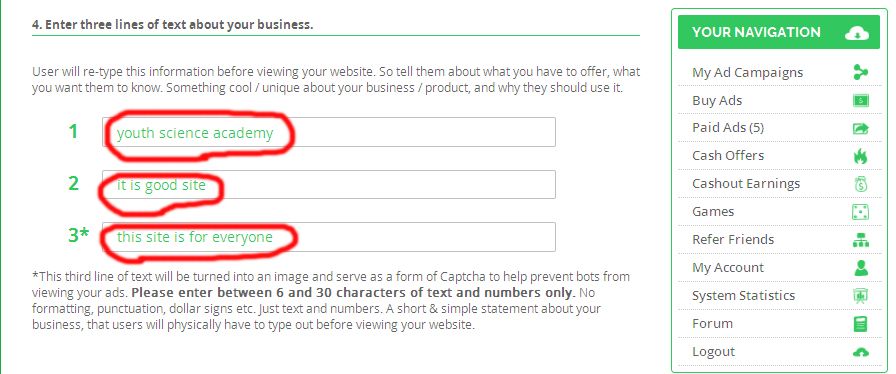This screenshot has height=374, width=896.
Task: Click the Cashout Earnings money bag icon
Action: pyautogui.click(x=861, y=184)
